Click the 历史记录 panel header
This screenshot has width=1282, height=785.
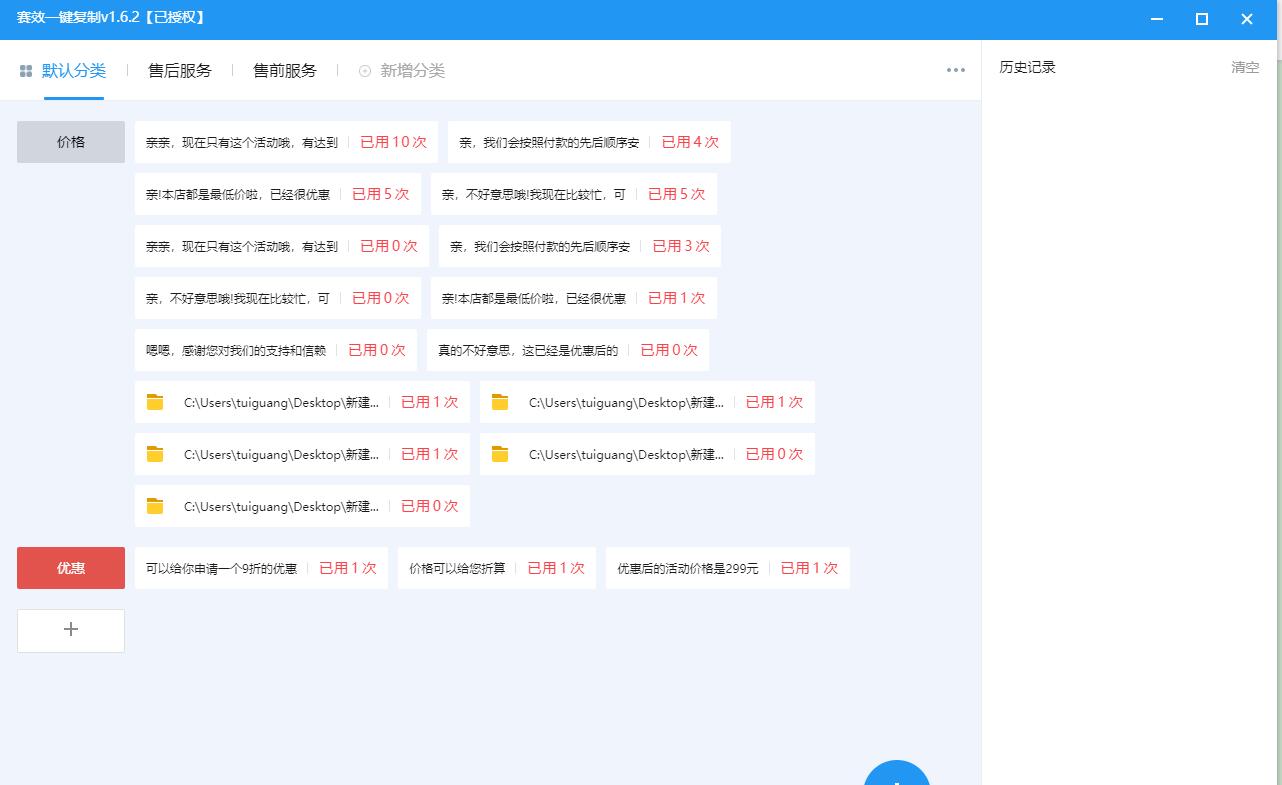coord(1029,67)
